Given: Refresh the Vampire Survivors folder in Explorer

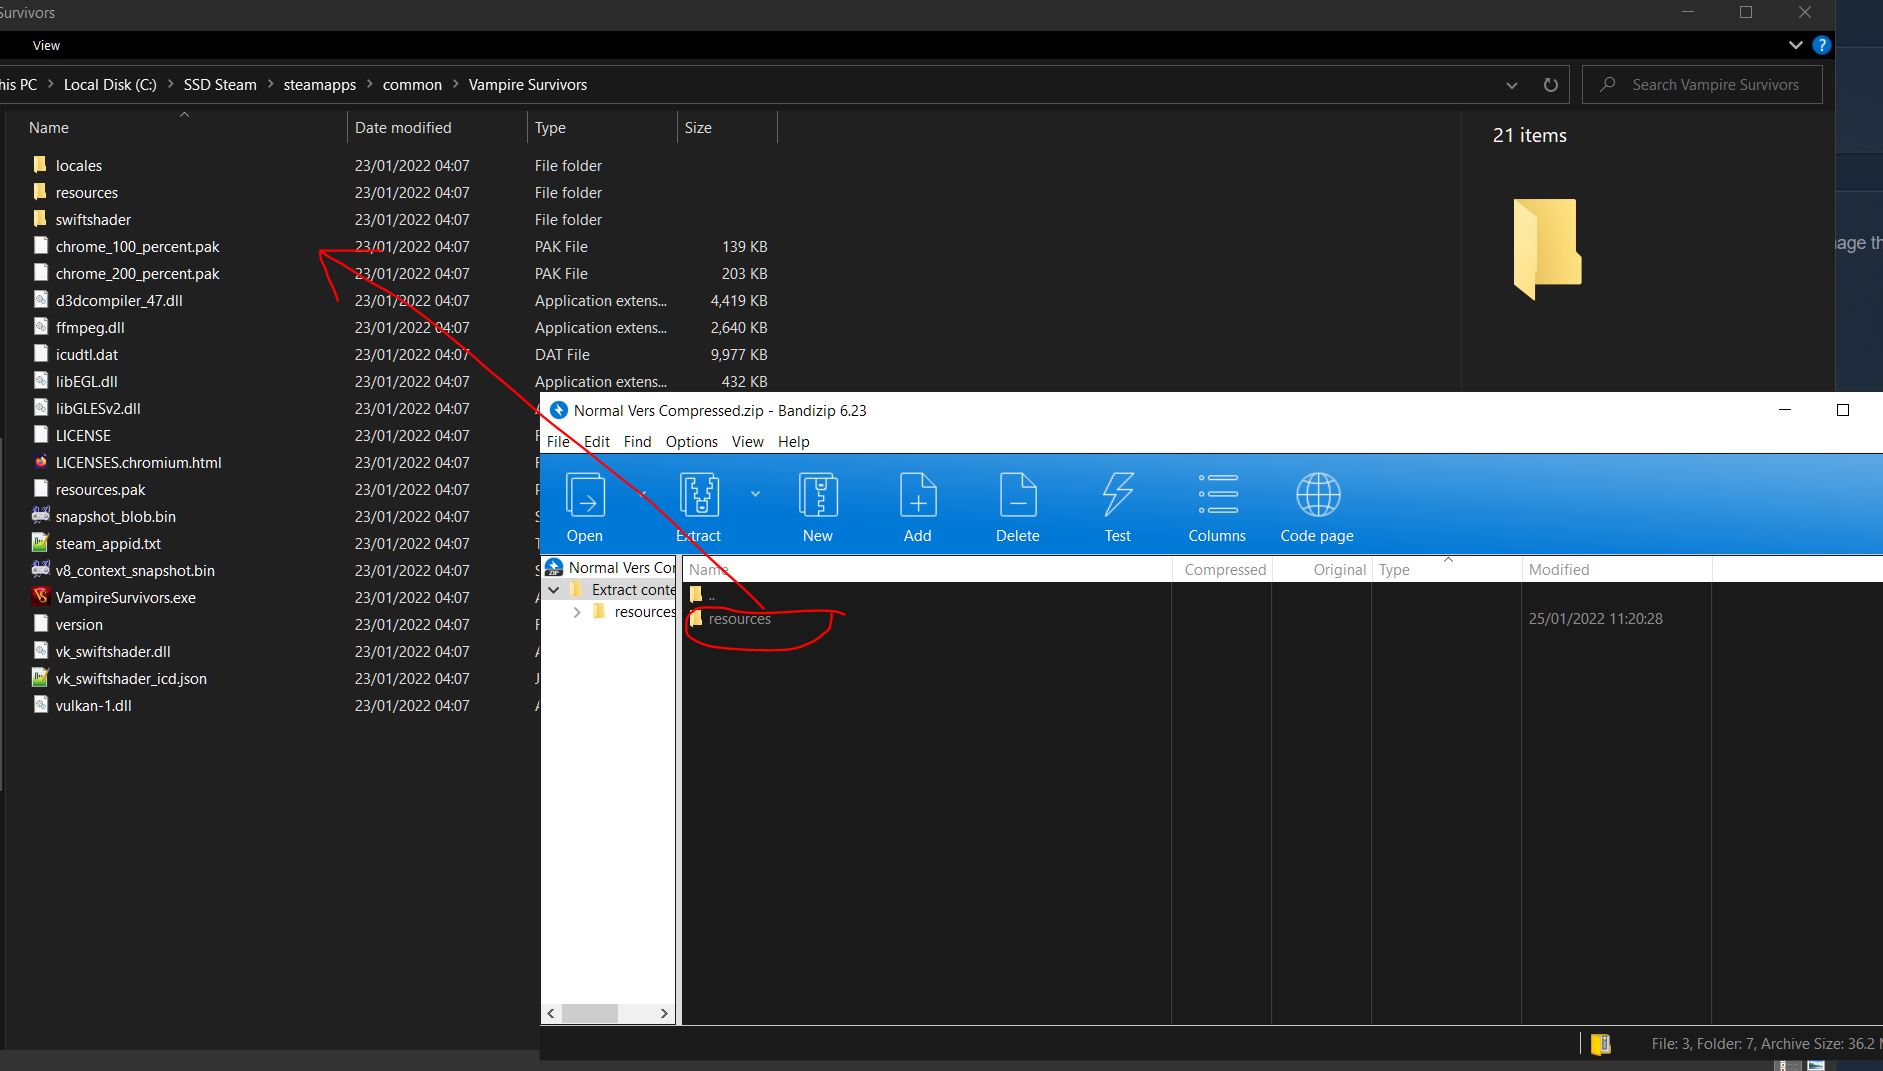Looking at the screenshot, I should (1551, 85).
